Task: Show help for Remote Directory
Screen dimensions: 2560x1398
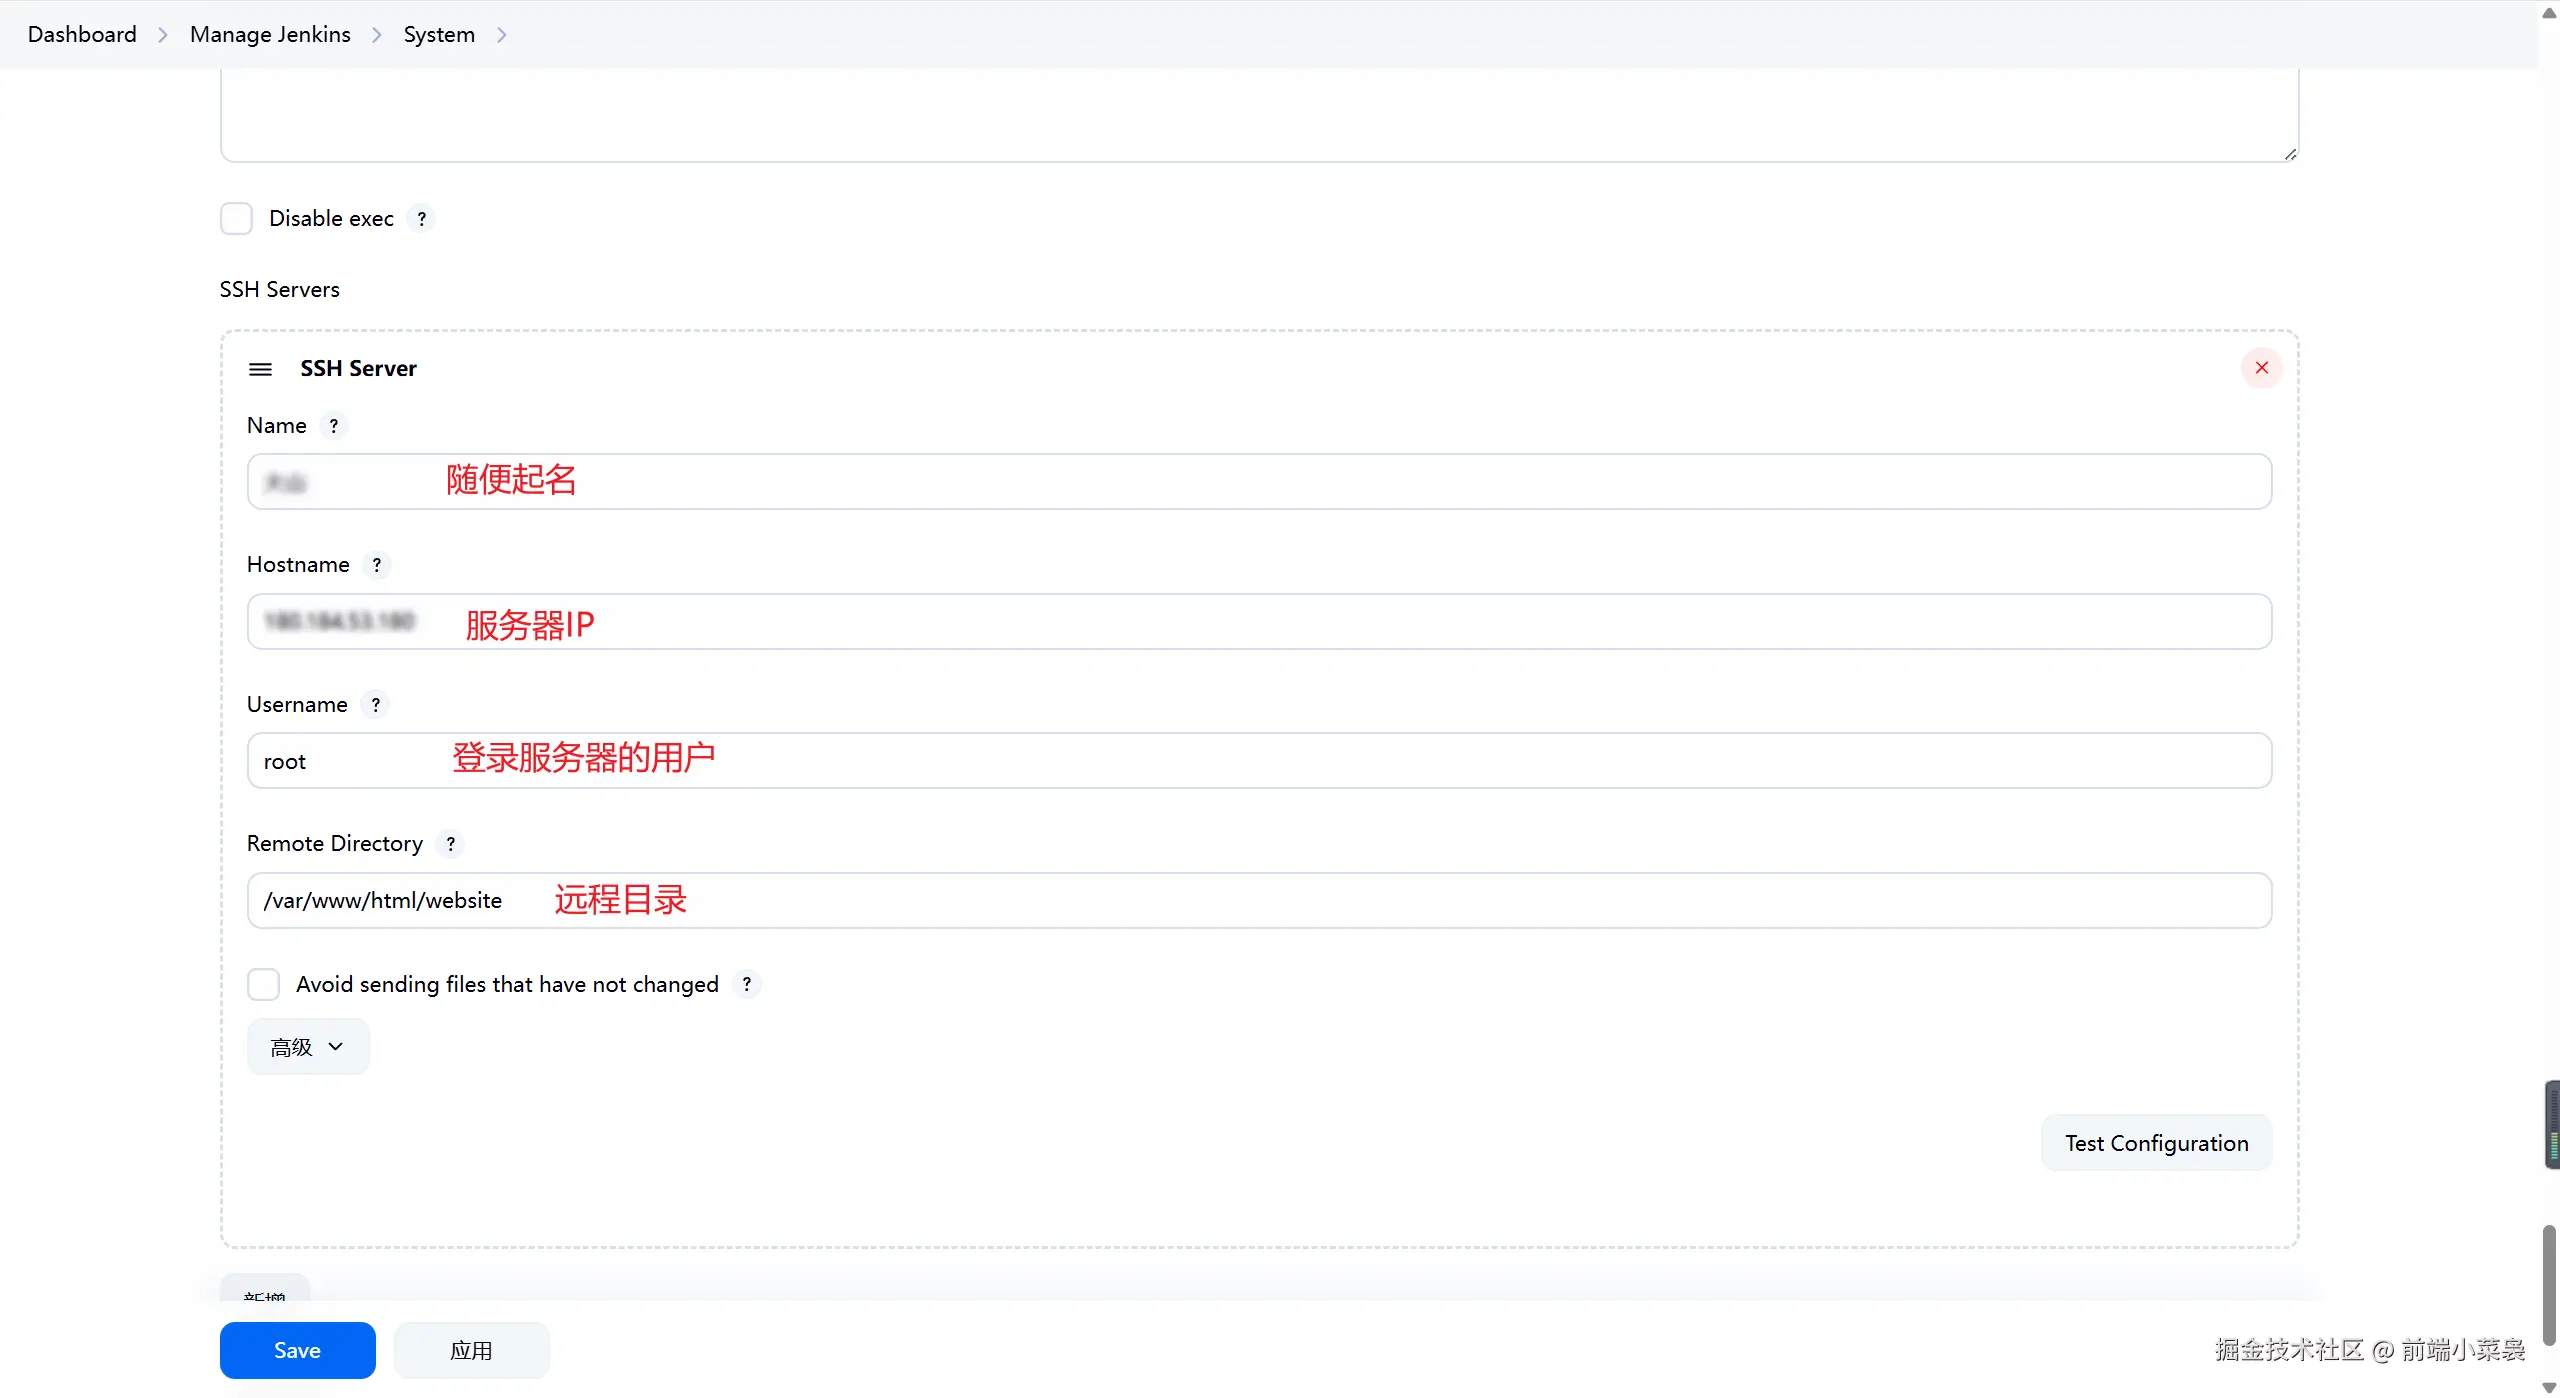Action: [x=451, y=843]
